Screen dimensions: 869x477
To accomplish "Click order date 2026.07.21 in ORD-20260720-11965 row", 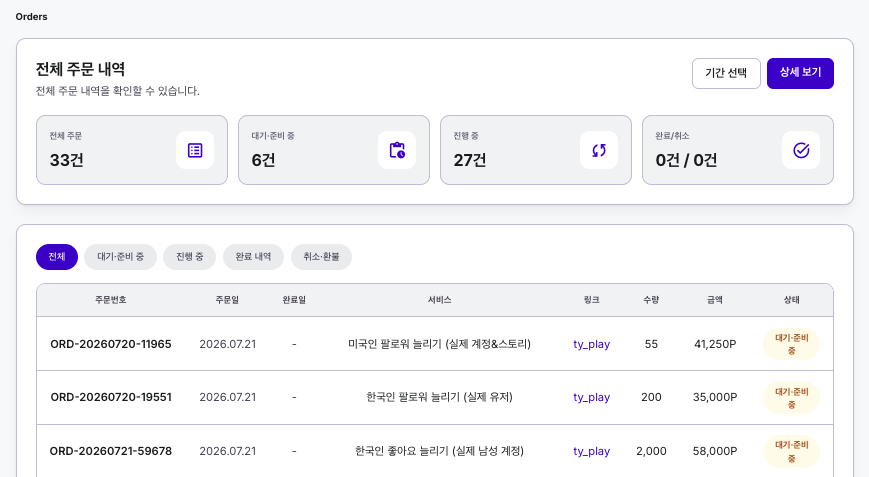I will coord(228,344).
